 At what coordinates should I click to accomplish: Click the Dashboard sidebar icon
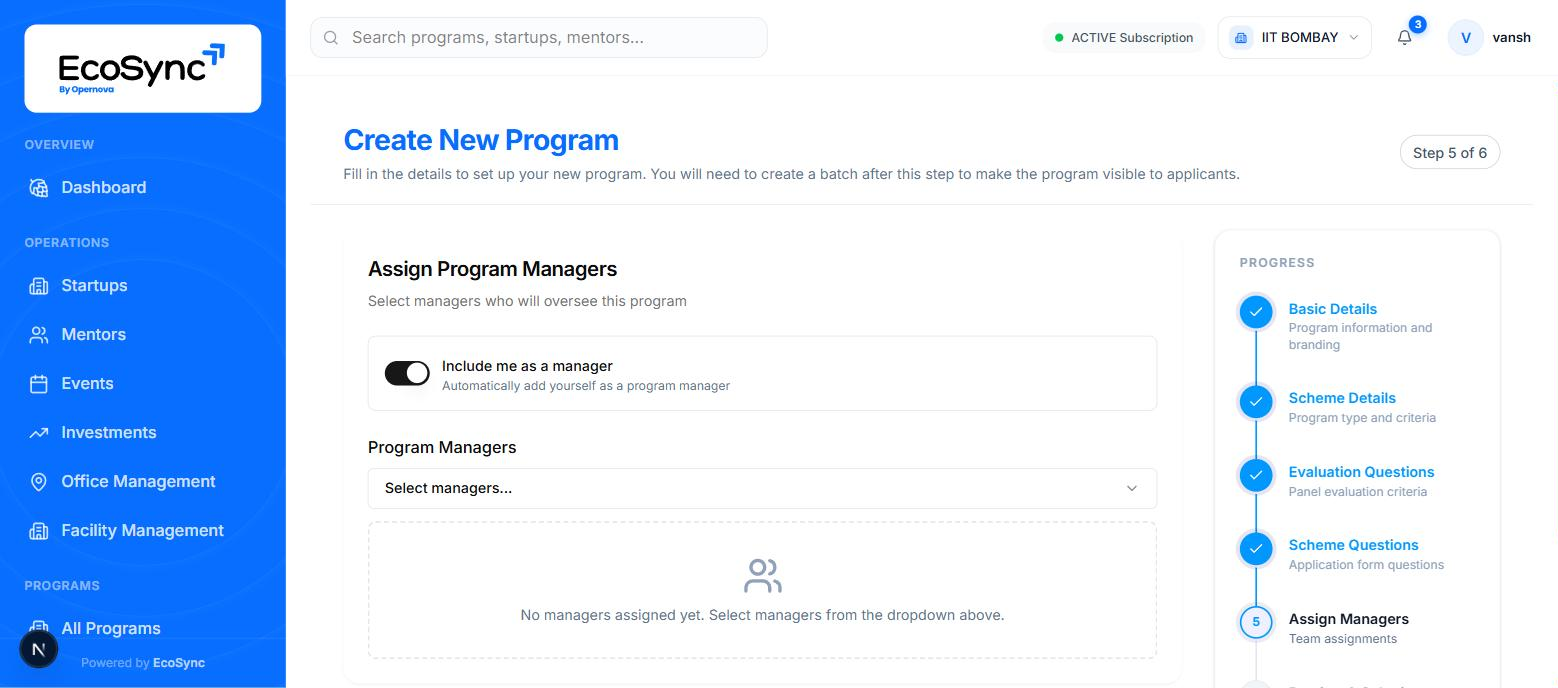(39, 188)
